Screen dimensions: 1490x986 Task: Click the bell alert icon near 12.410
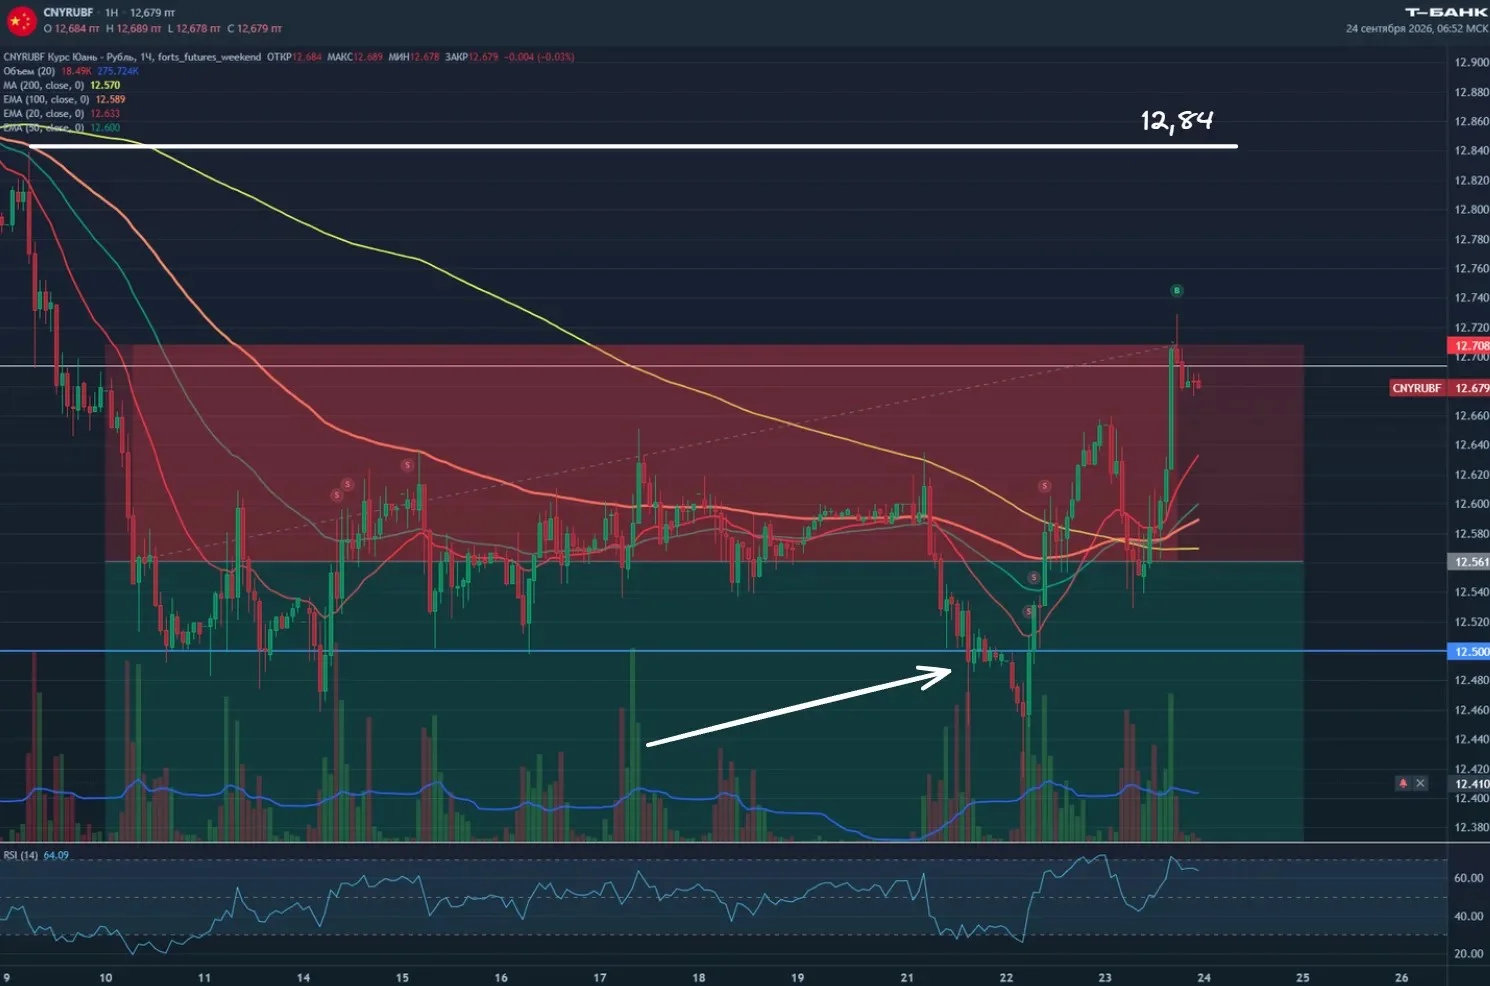tap(1403, 783)
